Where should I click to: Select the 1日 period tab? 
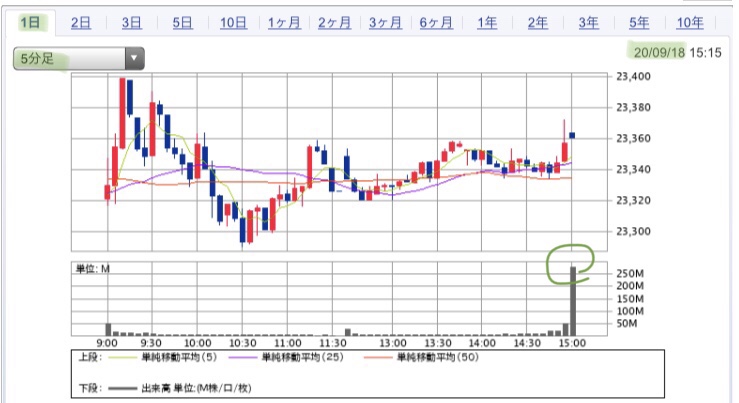30,22
